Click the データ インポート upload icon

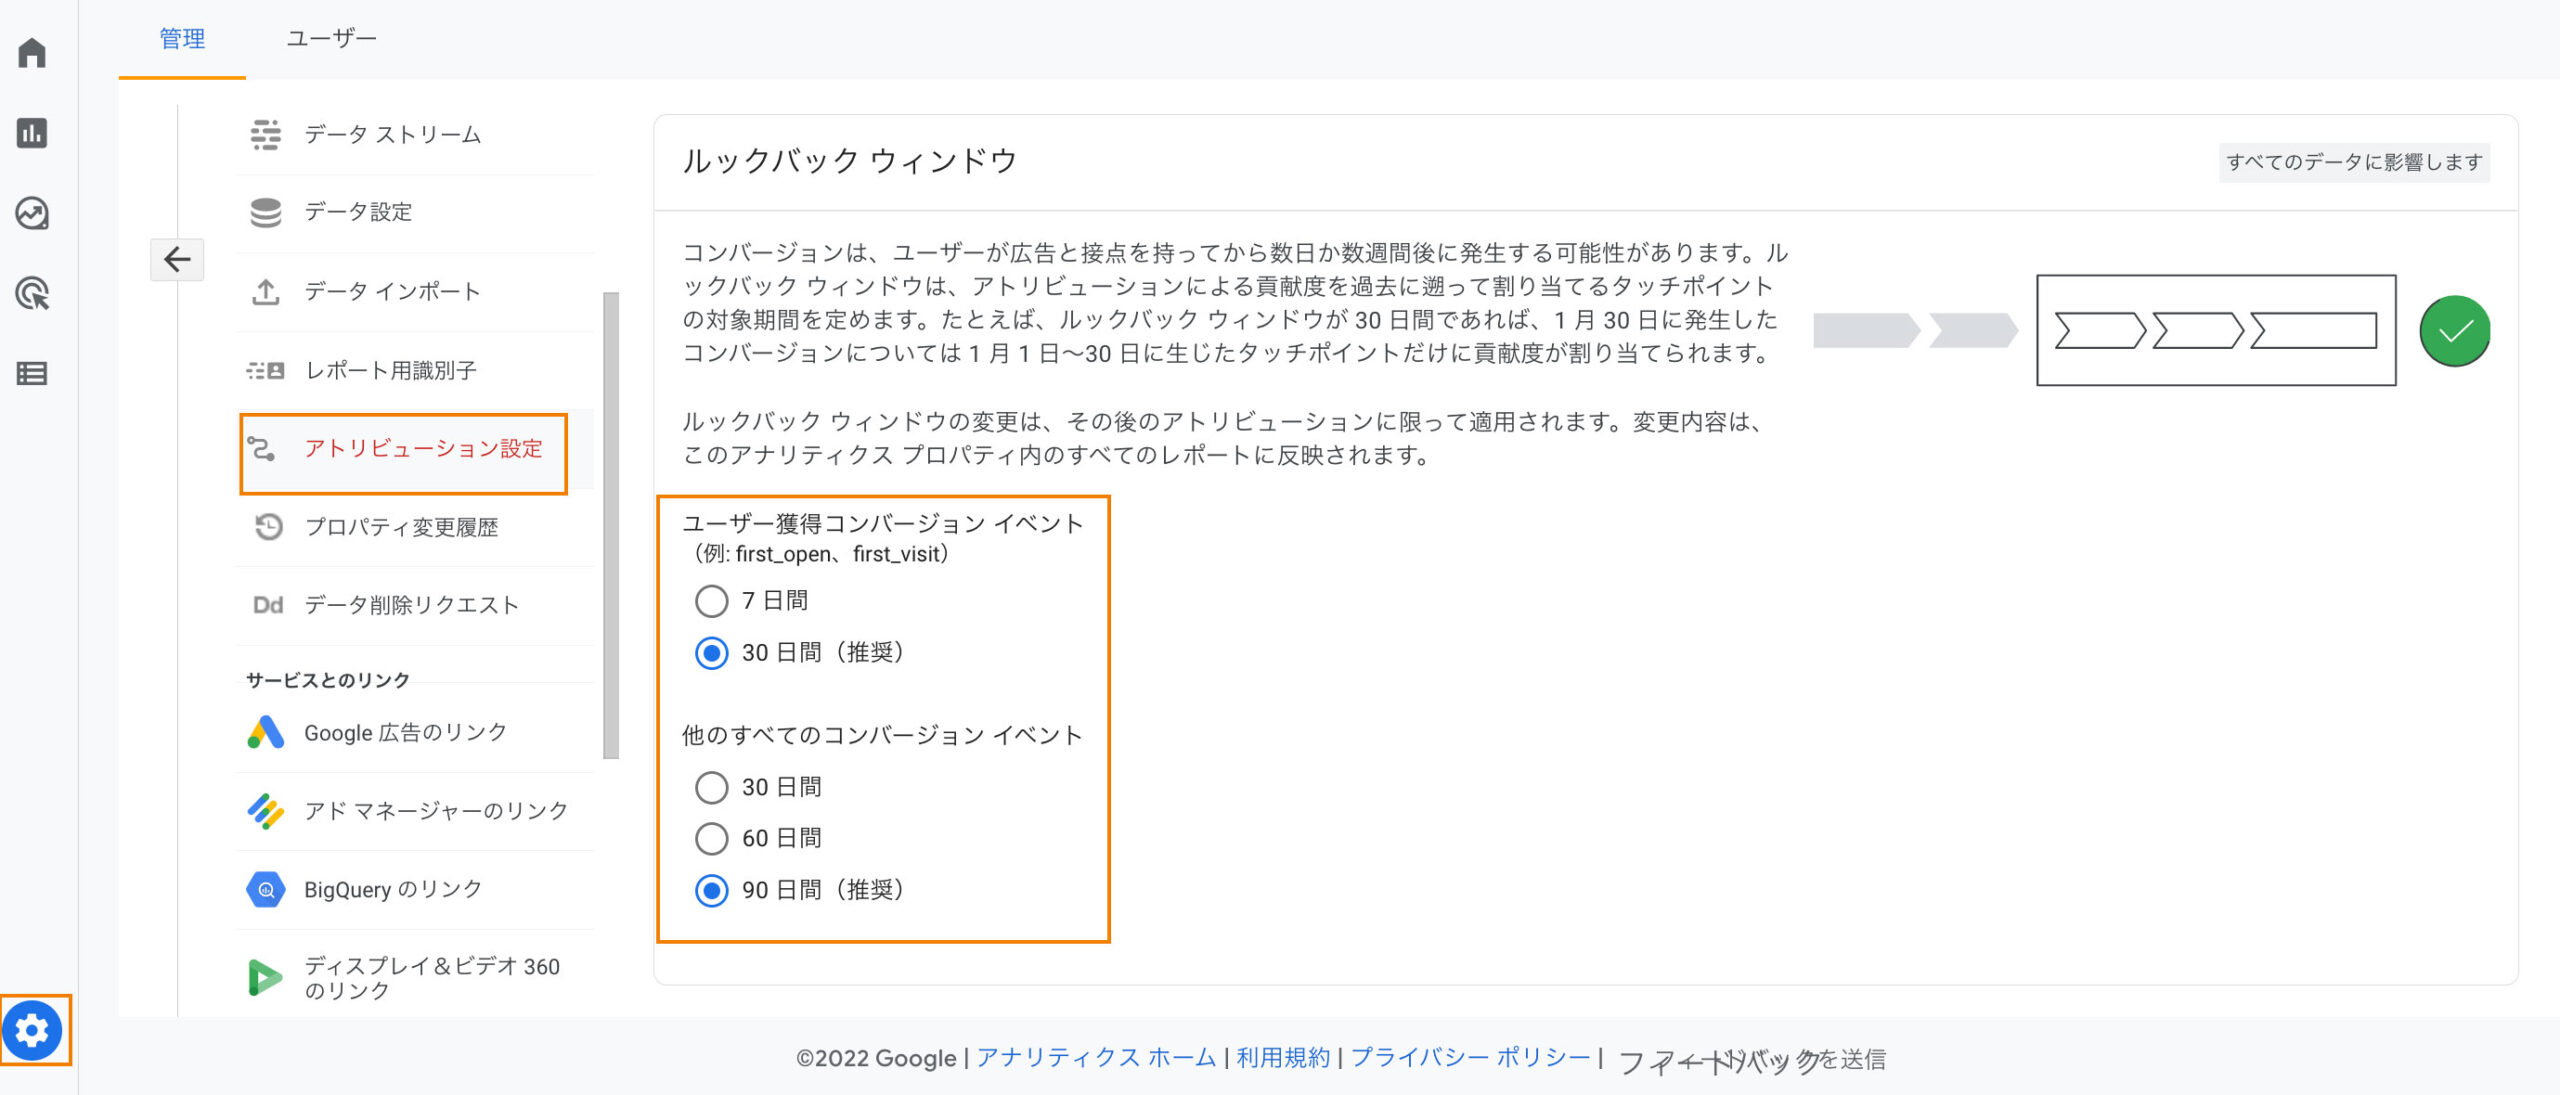tap(265, 291)
